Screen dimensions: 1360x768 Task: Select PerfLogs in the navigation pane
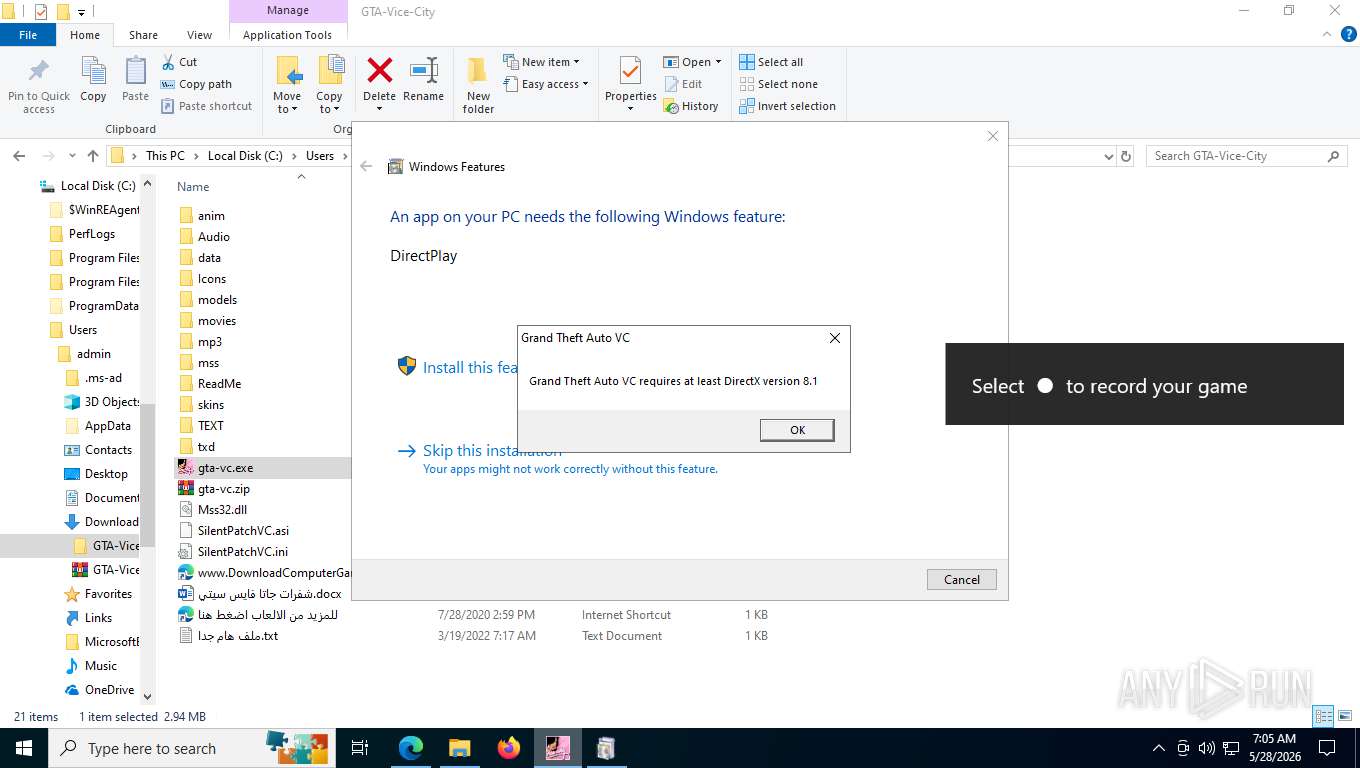(x=92, y=234)
